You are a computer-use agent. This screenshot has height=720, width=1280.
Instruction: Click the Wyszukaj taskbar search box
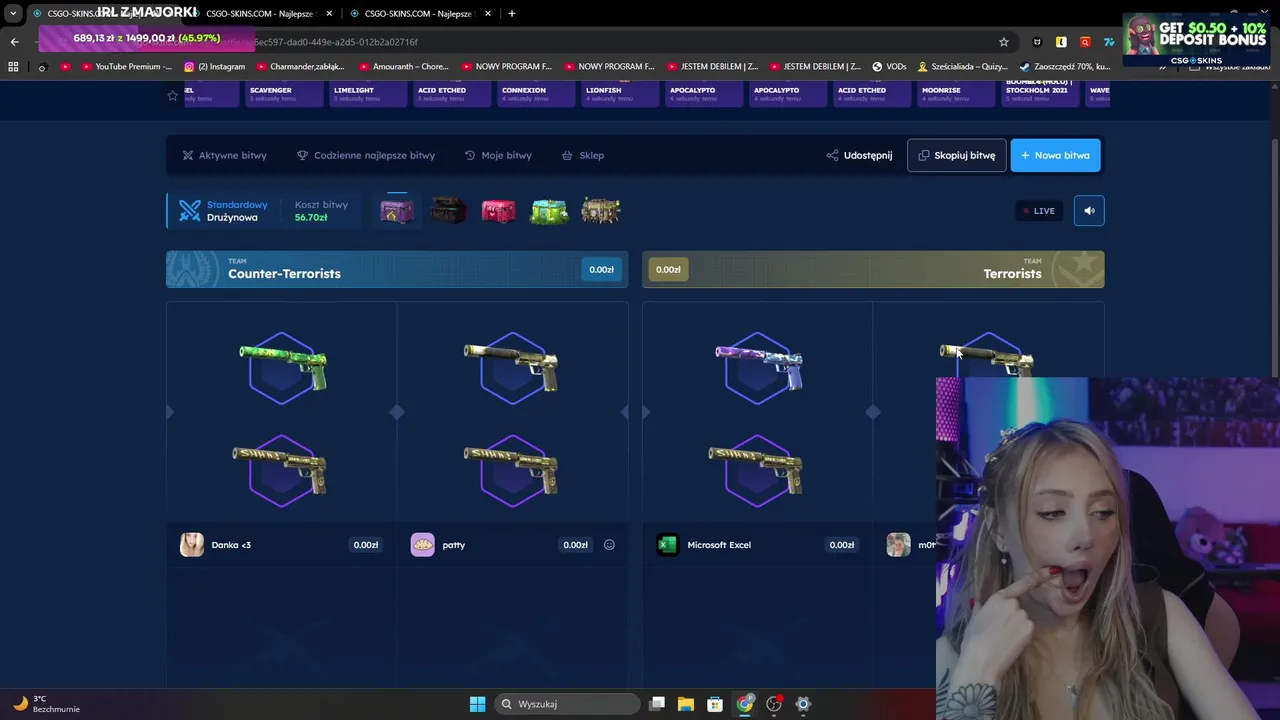[x=568, y=704]
